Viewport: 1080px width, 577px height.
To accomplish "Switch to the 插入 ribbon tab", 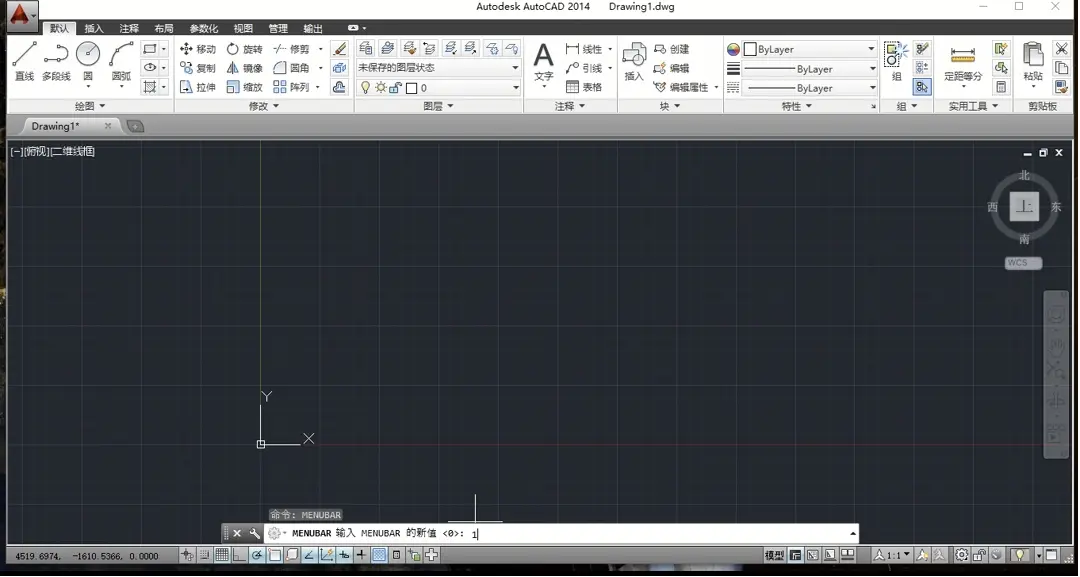I will click(x=94, y=28).
